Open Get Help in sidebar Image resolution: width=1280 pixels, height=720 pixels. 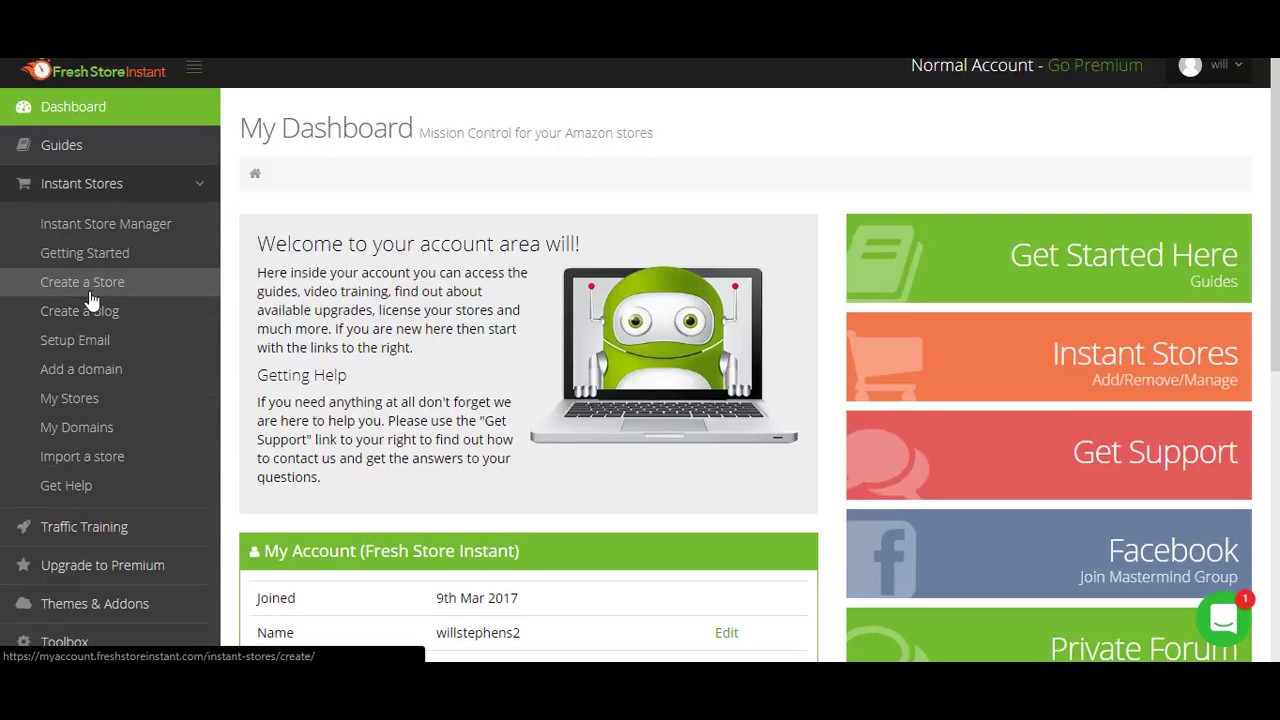[x=66, y=485]
